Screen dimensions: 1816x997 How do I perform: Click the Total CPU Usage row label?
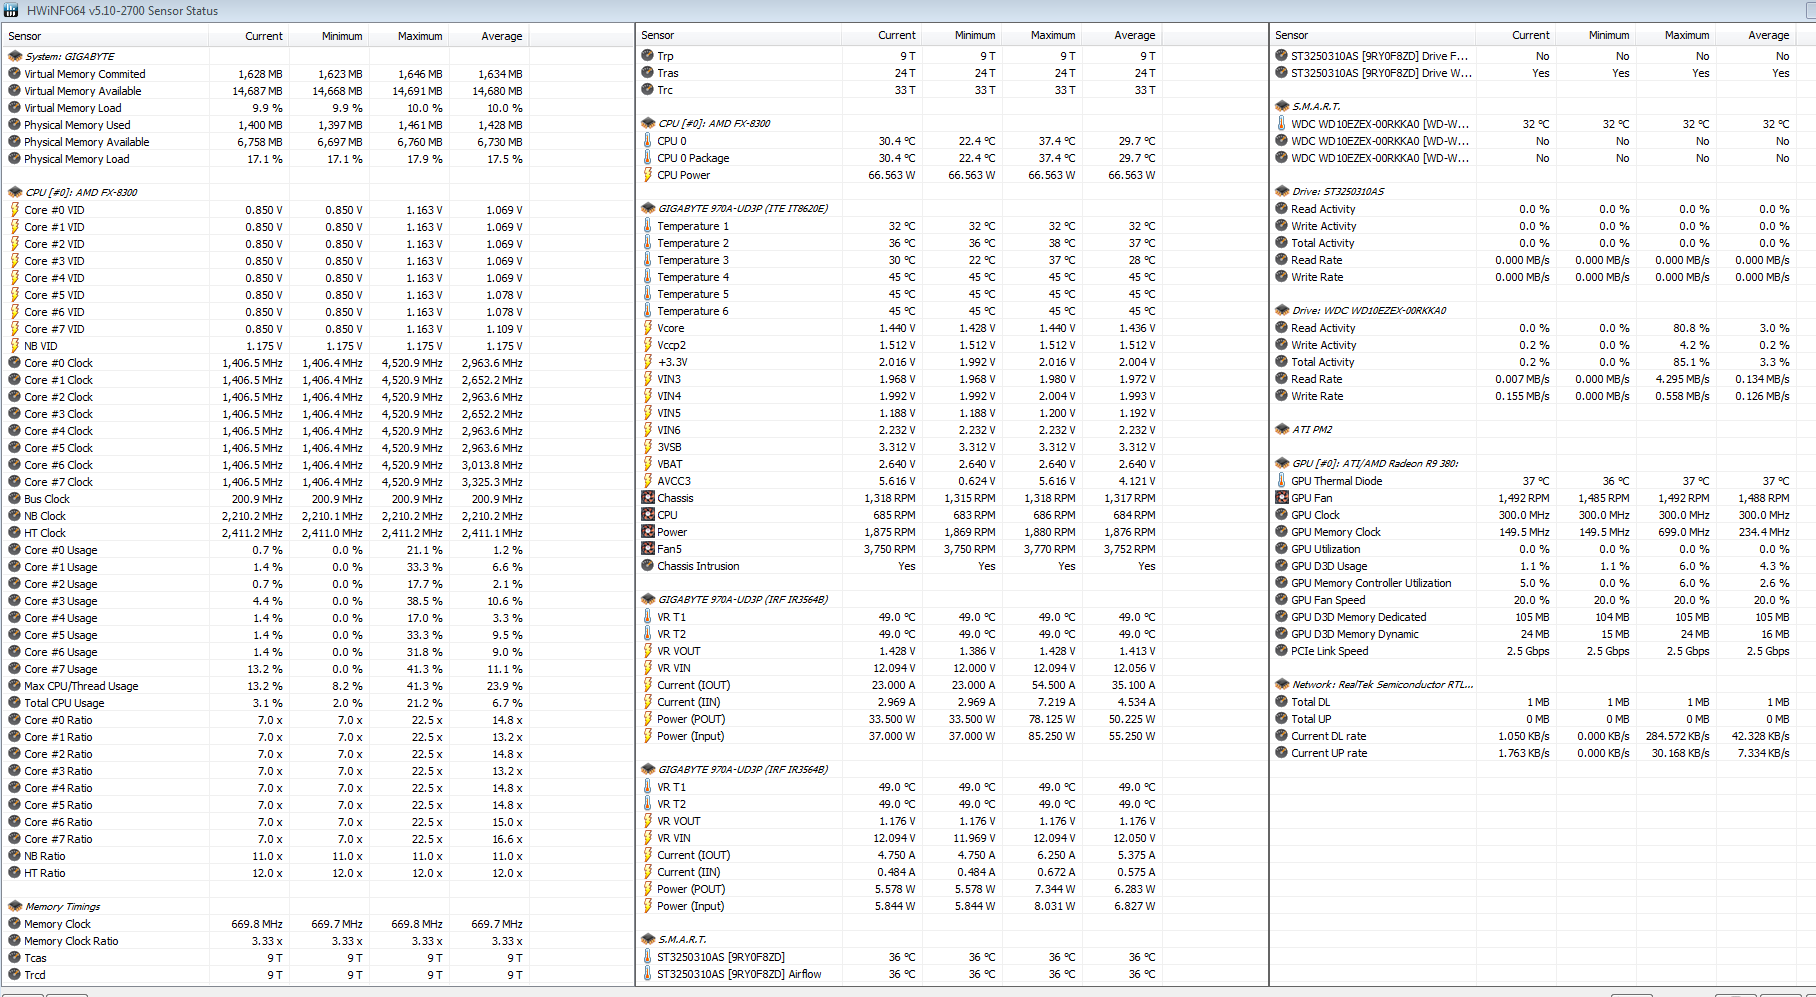pyautogui.click(x=64, y=703)
